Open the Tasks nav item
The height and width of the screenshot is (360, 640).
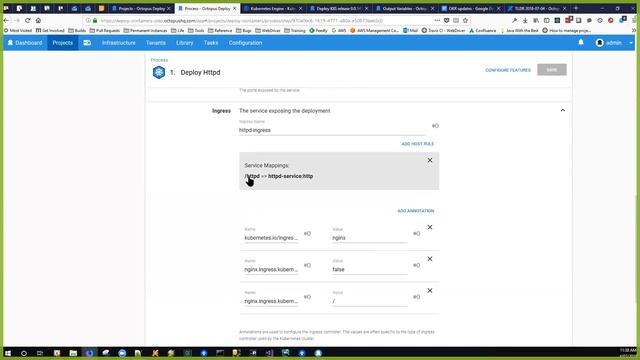211,43
